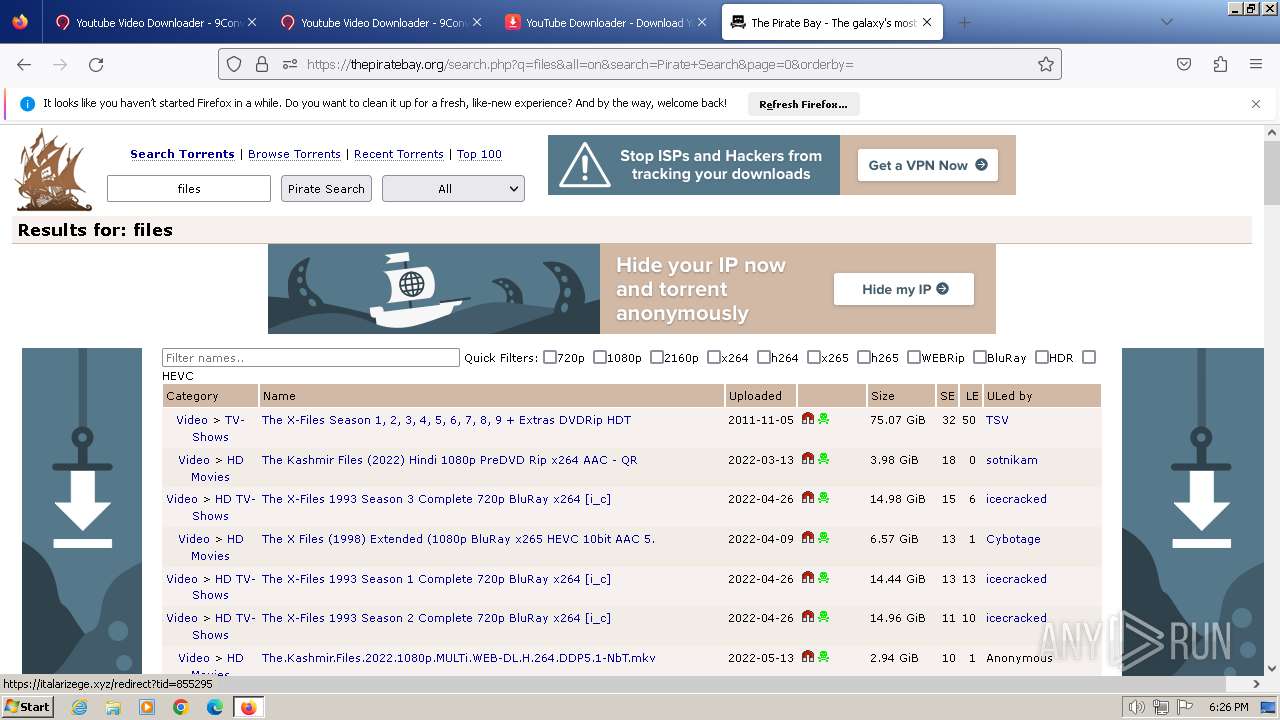Tick the h265 quick filter

864,357
